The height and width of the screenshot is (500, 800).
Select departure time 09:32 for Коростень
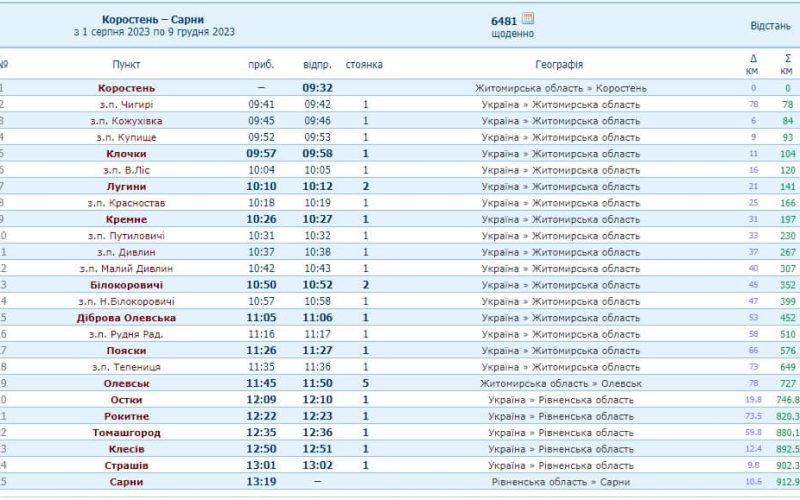click(x=317, y=88)
